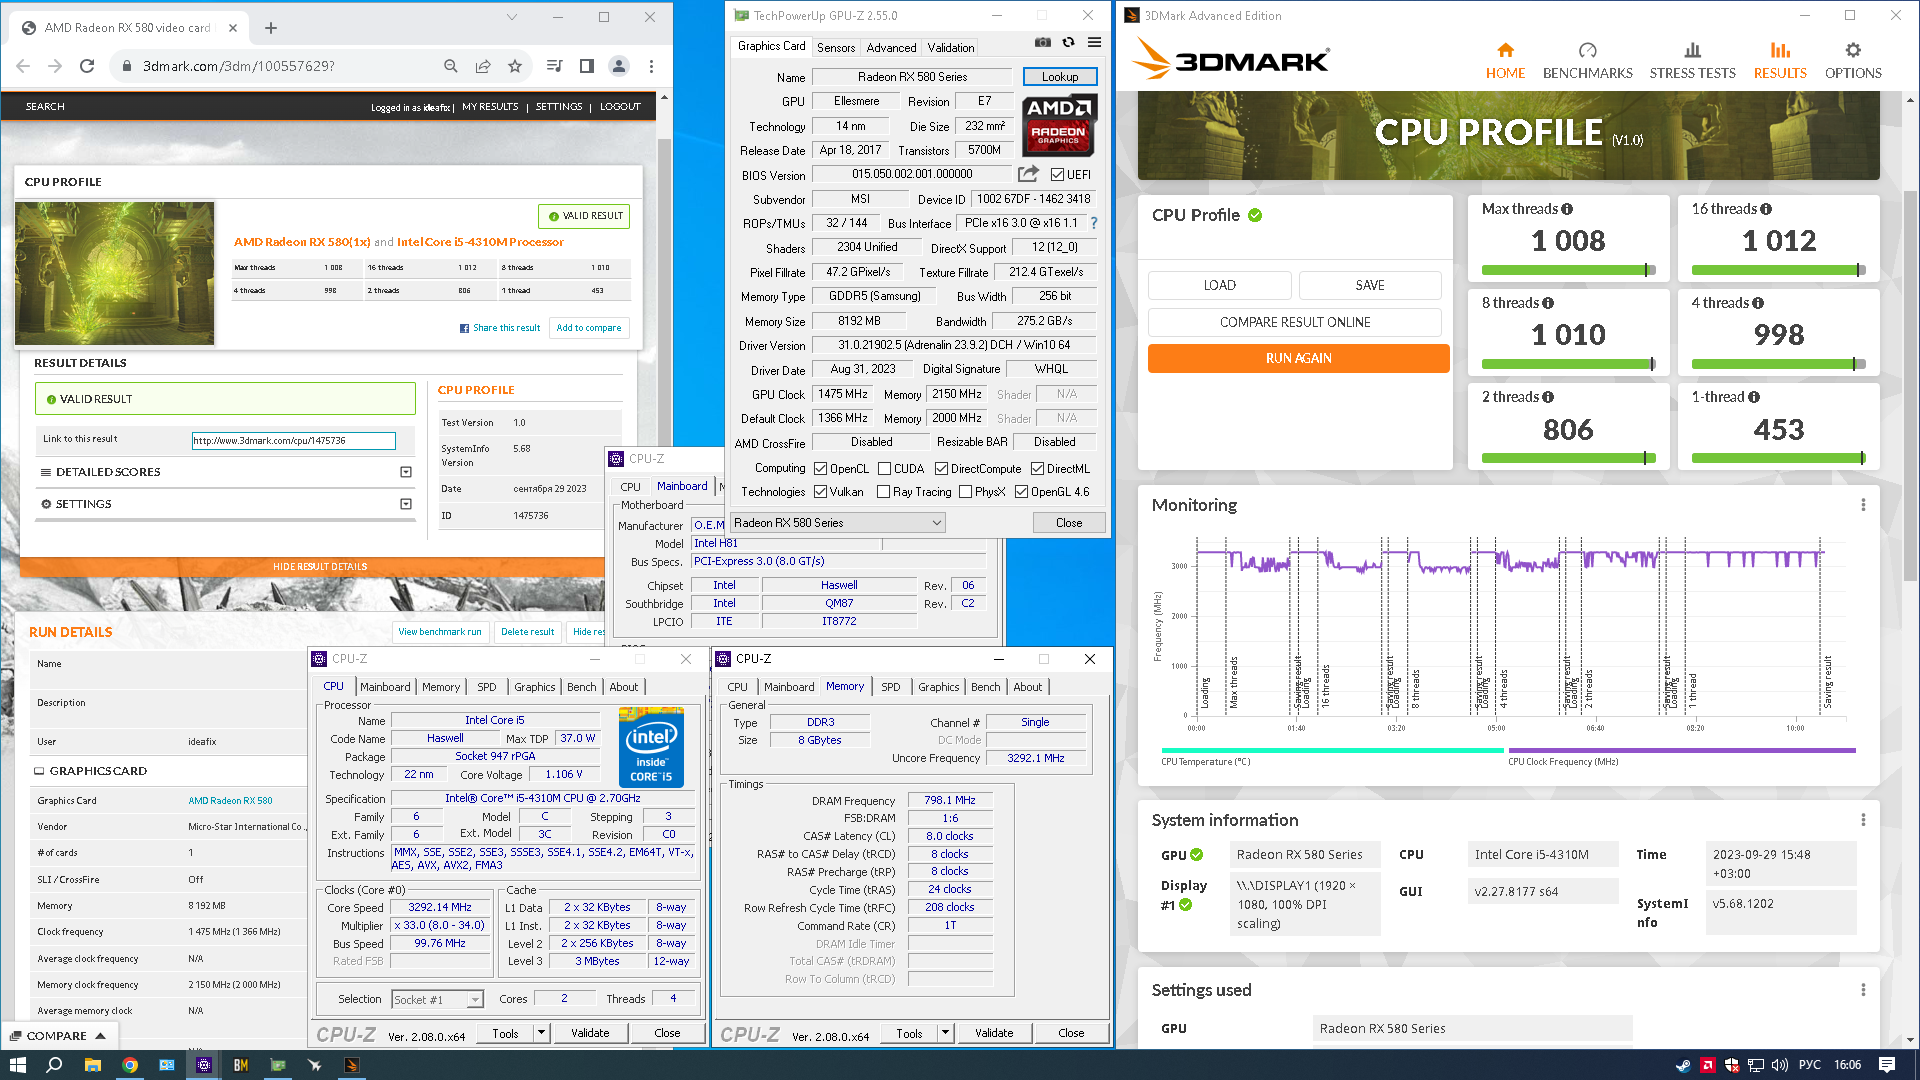Toggle Ray Tracing checkbox in GPU-Z

click(883, 492)
